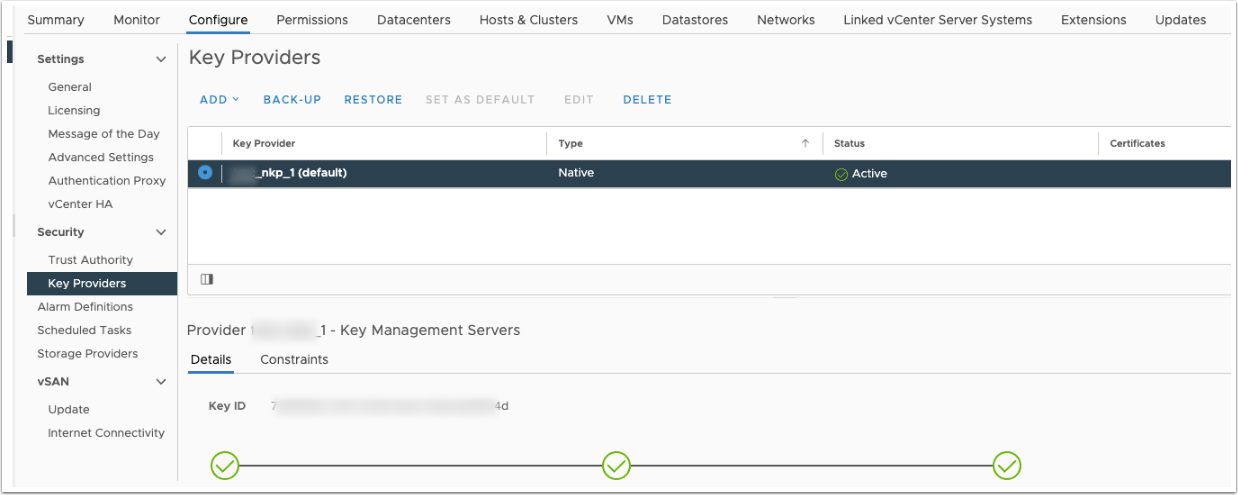Open Authentication Proxy settings
The width and height of the screenshot is (1238, 495).
coord(107,181)
